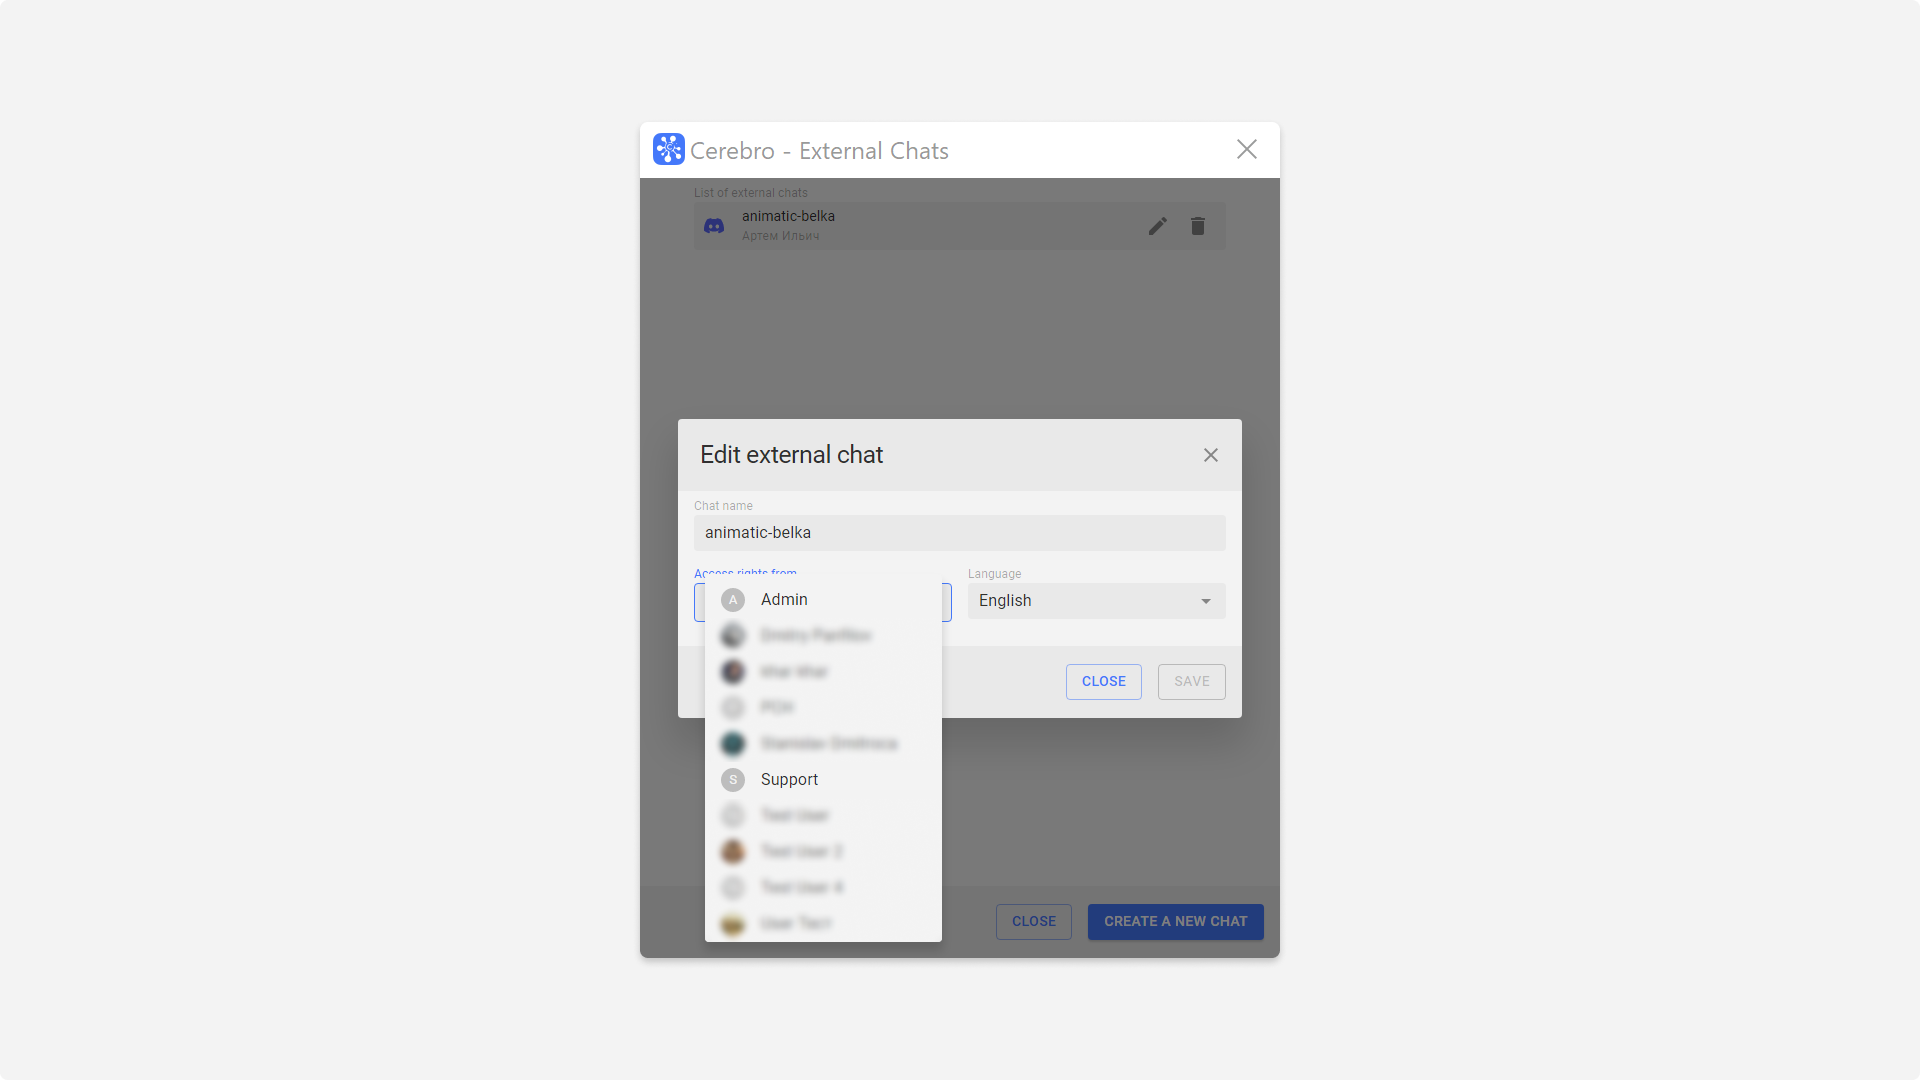Click the animatic-belka chat name field
The width and height of the screenshot is (1920, 1080).
[x=960, y=531]
